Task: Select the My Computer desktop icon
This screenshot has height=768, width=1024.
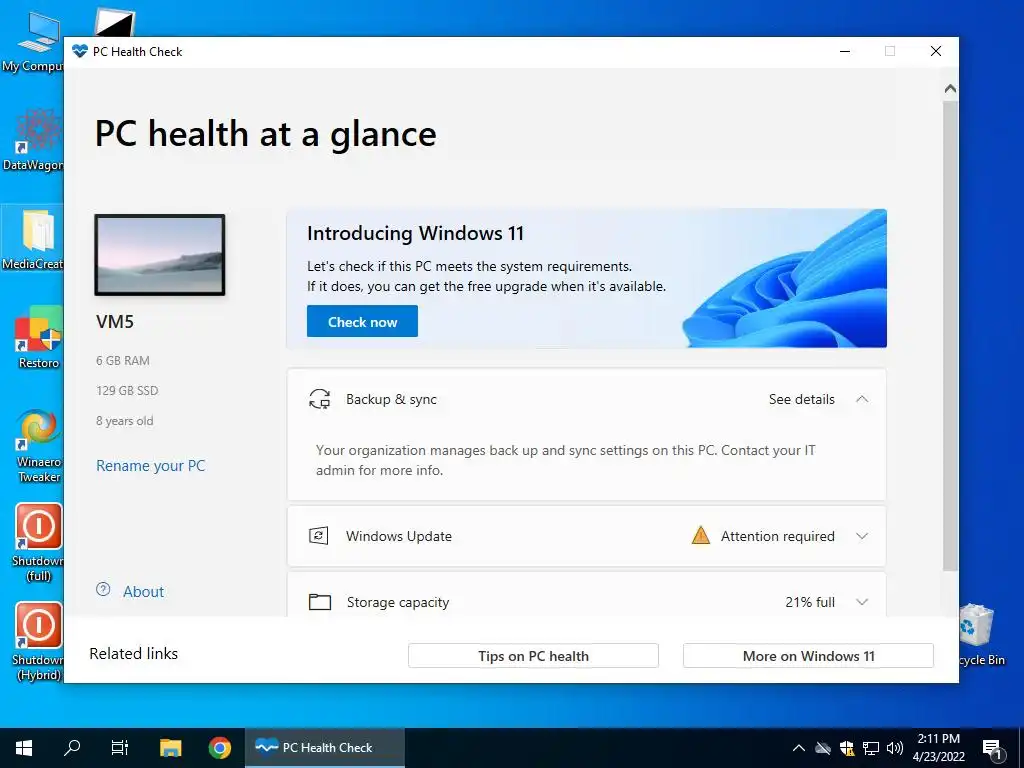Action: pyautogui.click(x=33, y=40)
